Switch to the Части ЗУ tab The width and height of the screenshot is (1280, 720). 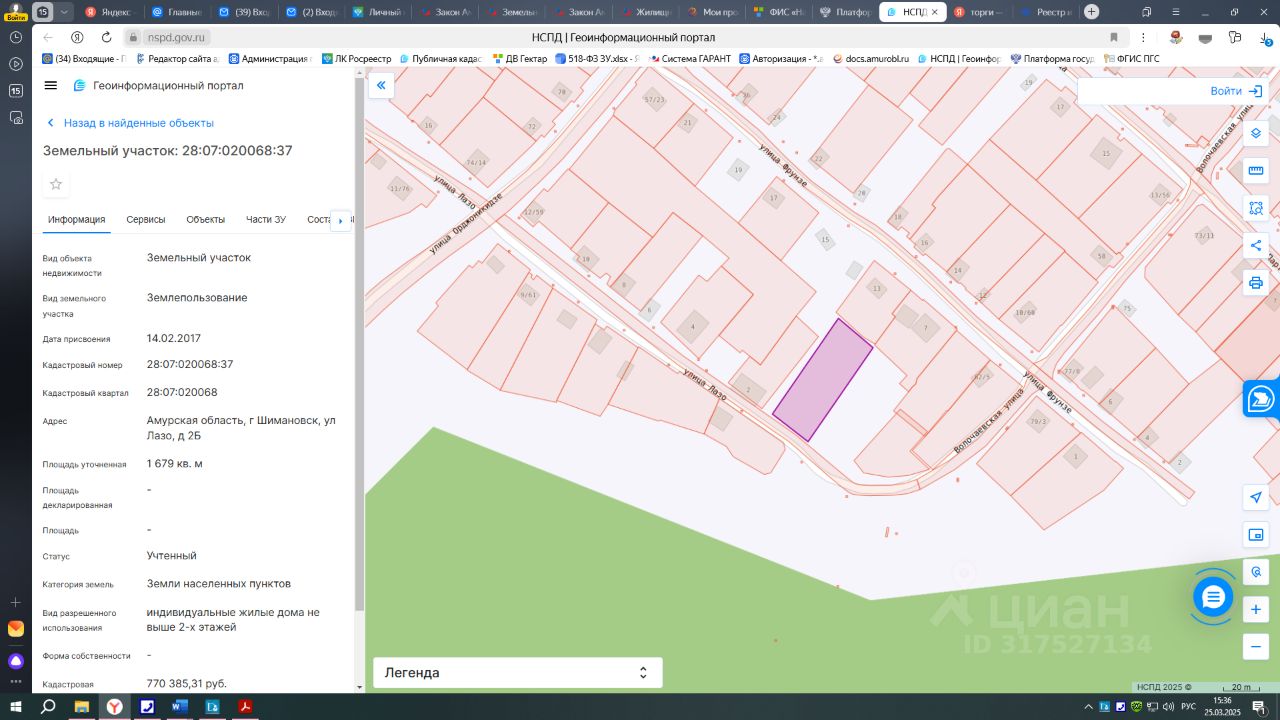pos(266,220)
